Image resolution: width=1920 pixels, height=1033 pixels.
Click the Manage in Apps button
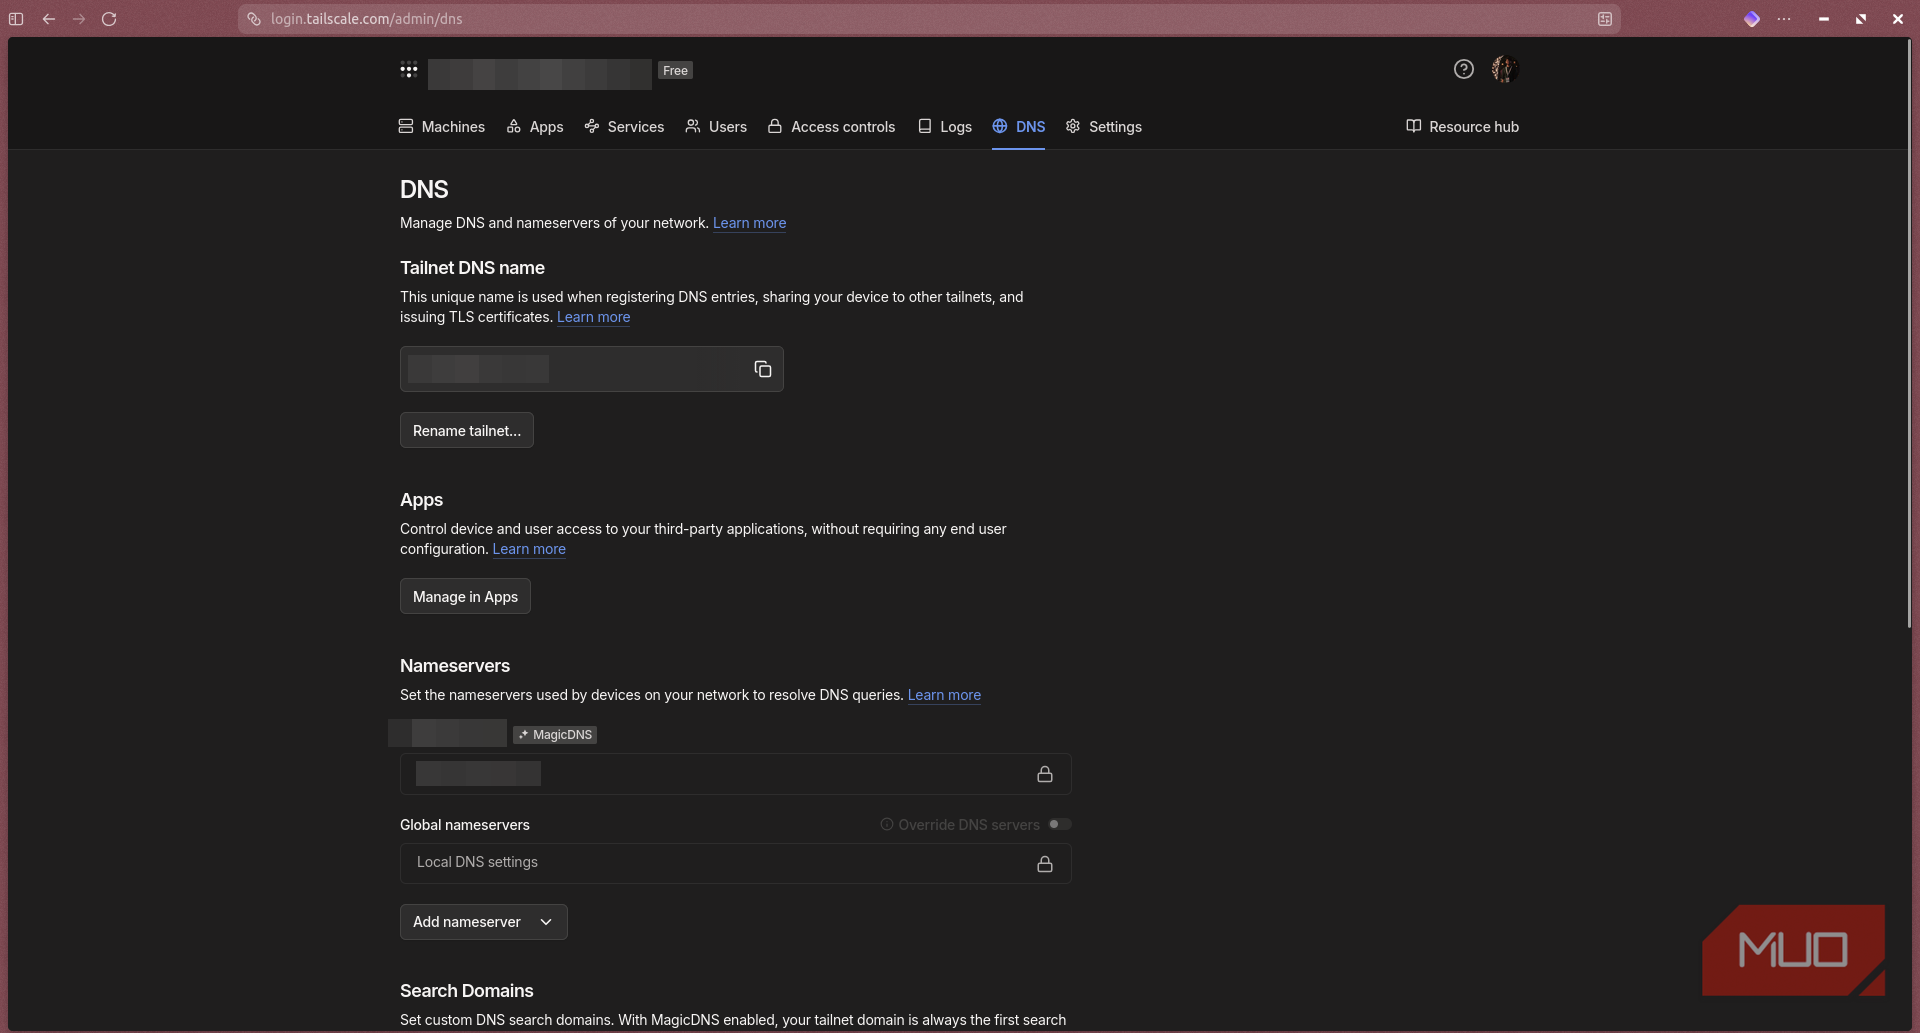(x=465, y=596)
